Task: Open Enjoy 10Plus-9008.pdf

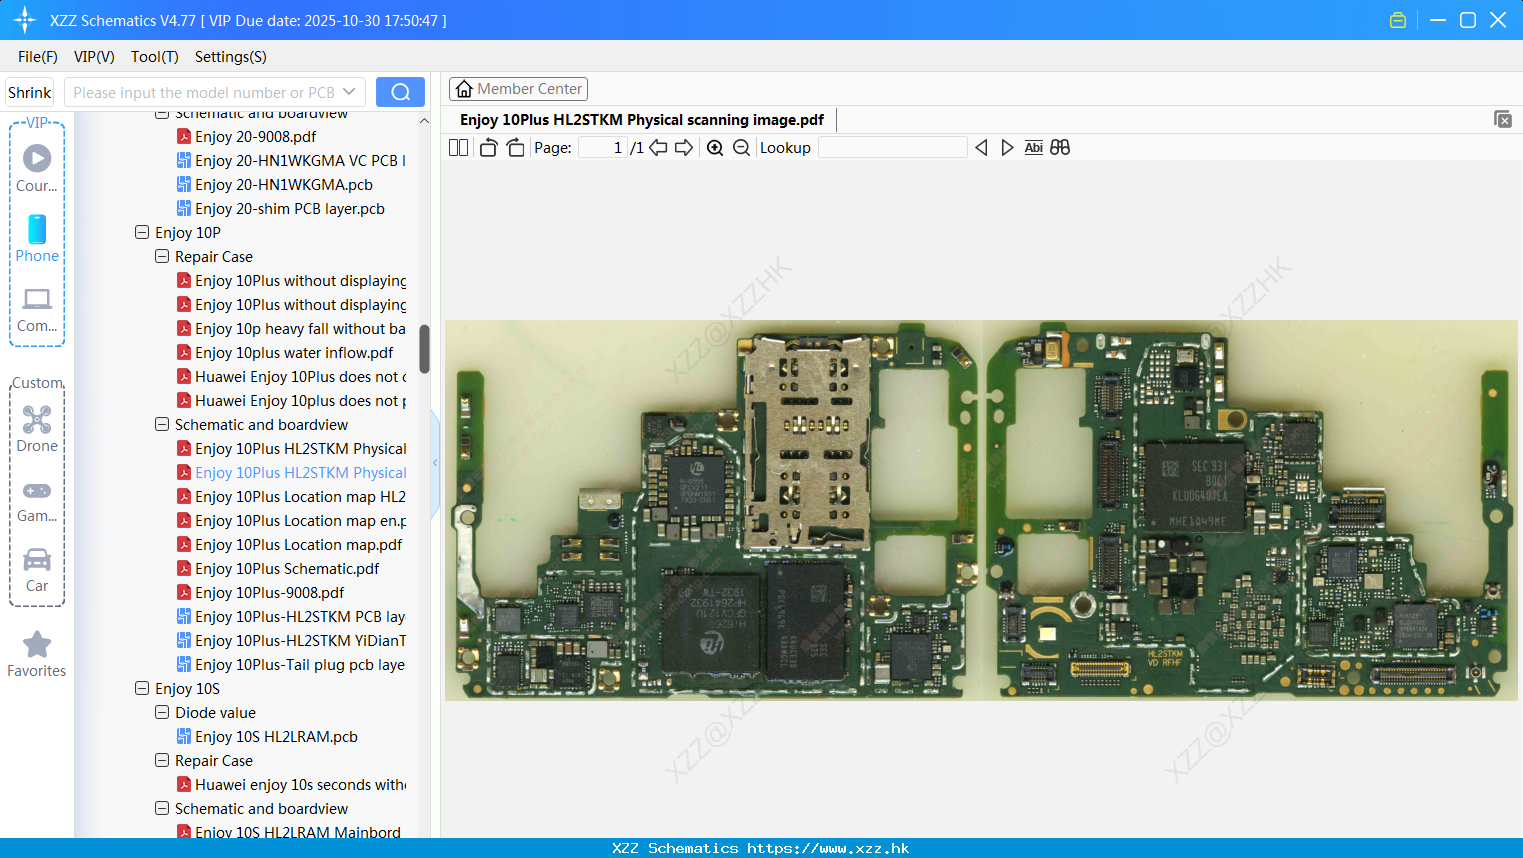Action: click(x=269, y=592)
